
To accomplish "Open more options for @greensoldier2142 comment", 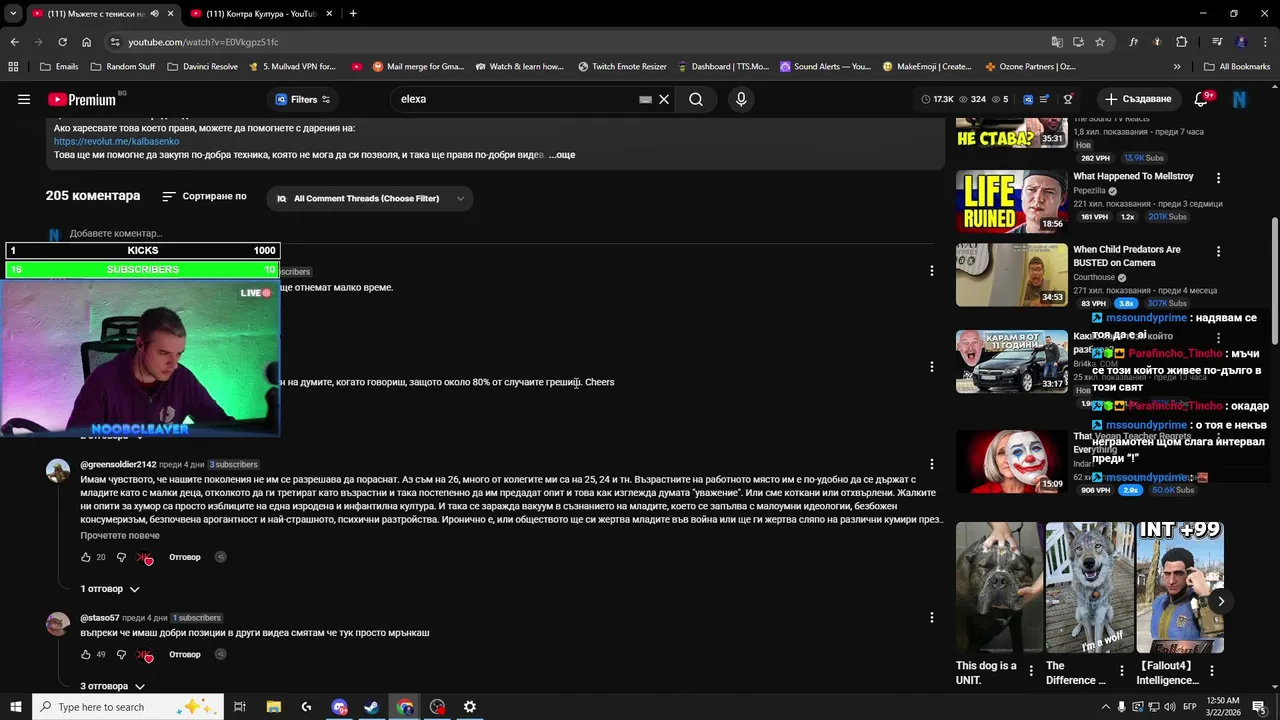I will coord(931,464).
